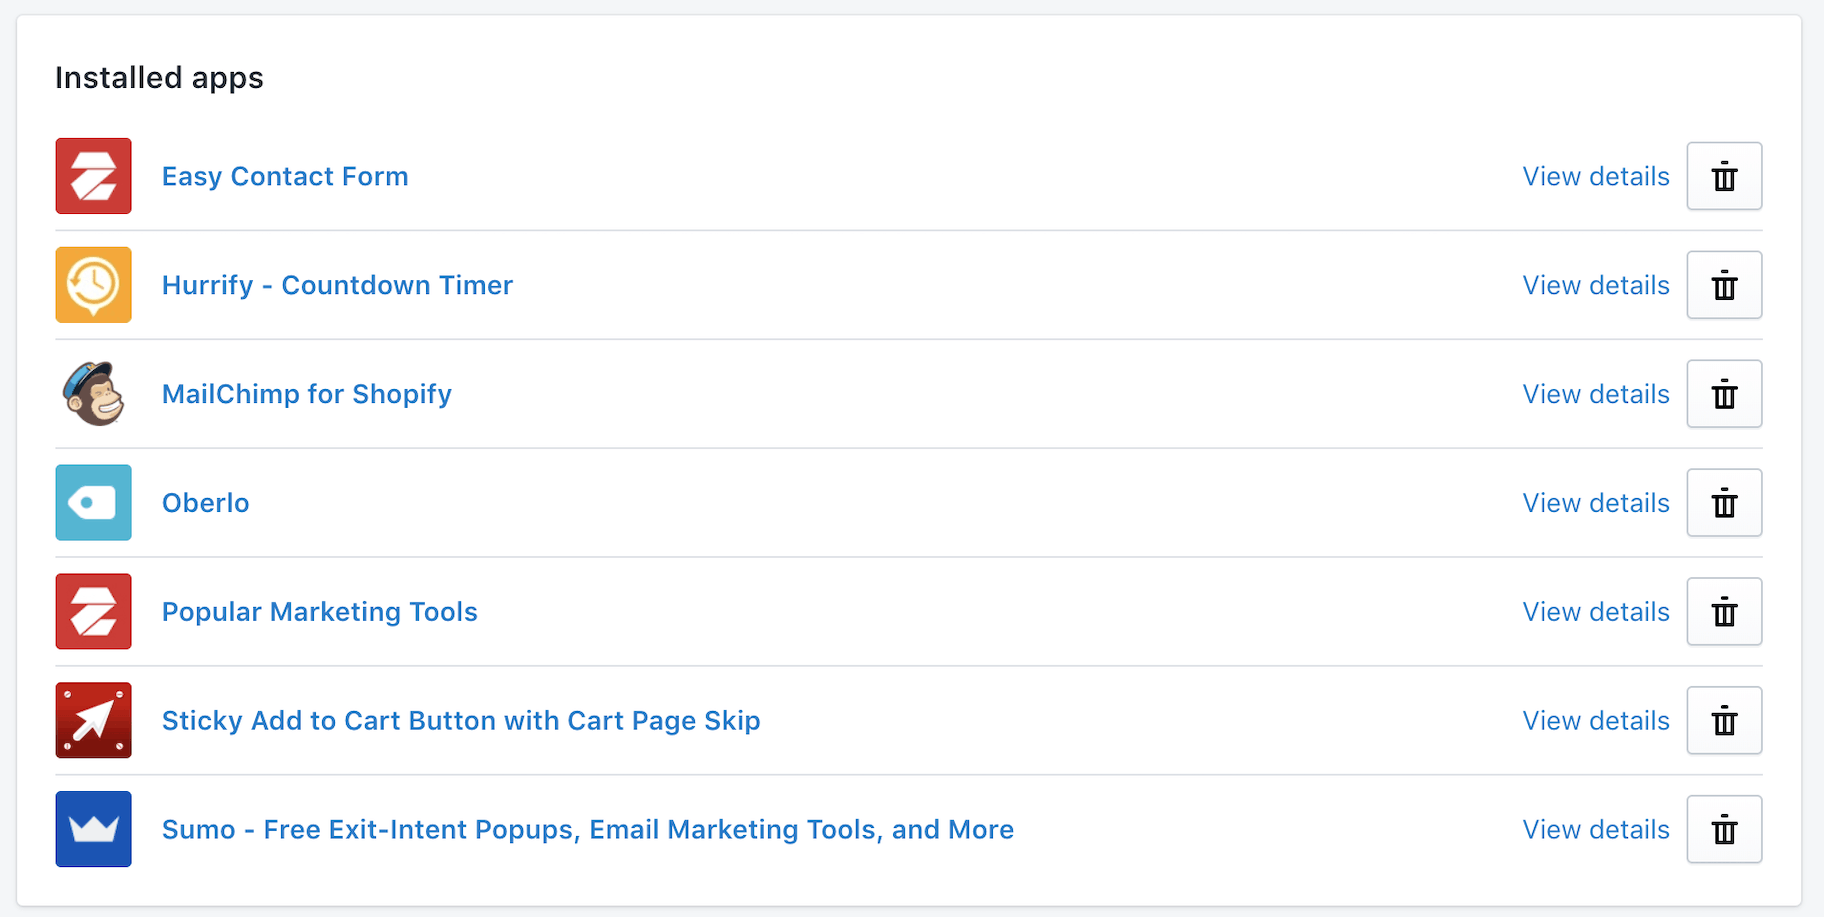
Task: Delete Sticky Add to Cart Button app
Action: [x=1724, y=721]
